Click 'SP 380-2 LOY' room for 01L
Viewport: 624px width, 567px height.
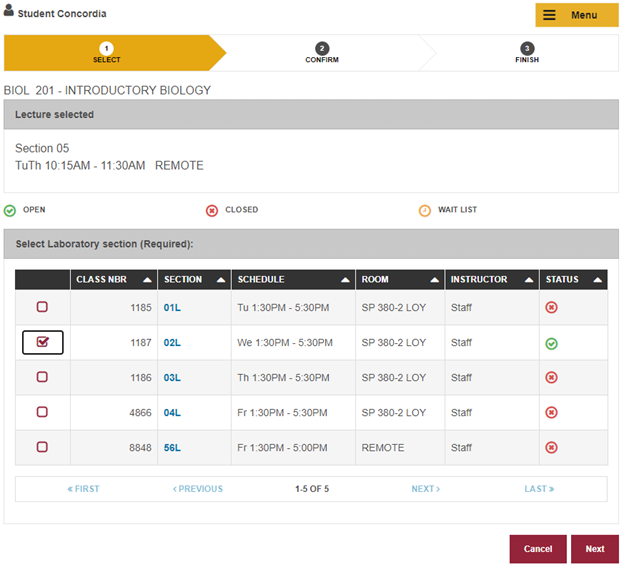click(394, 308)
